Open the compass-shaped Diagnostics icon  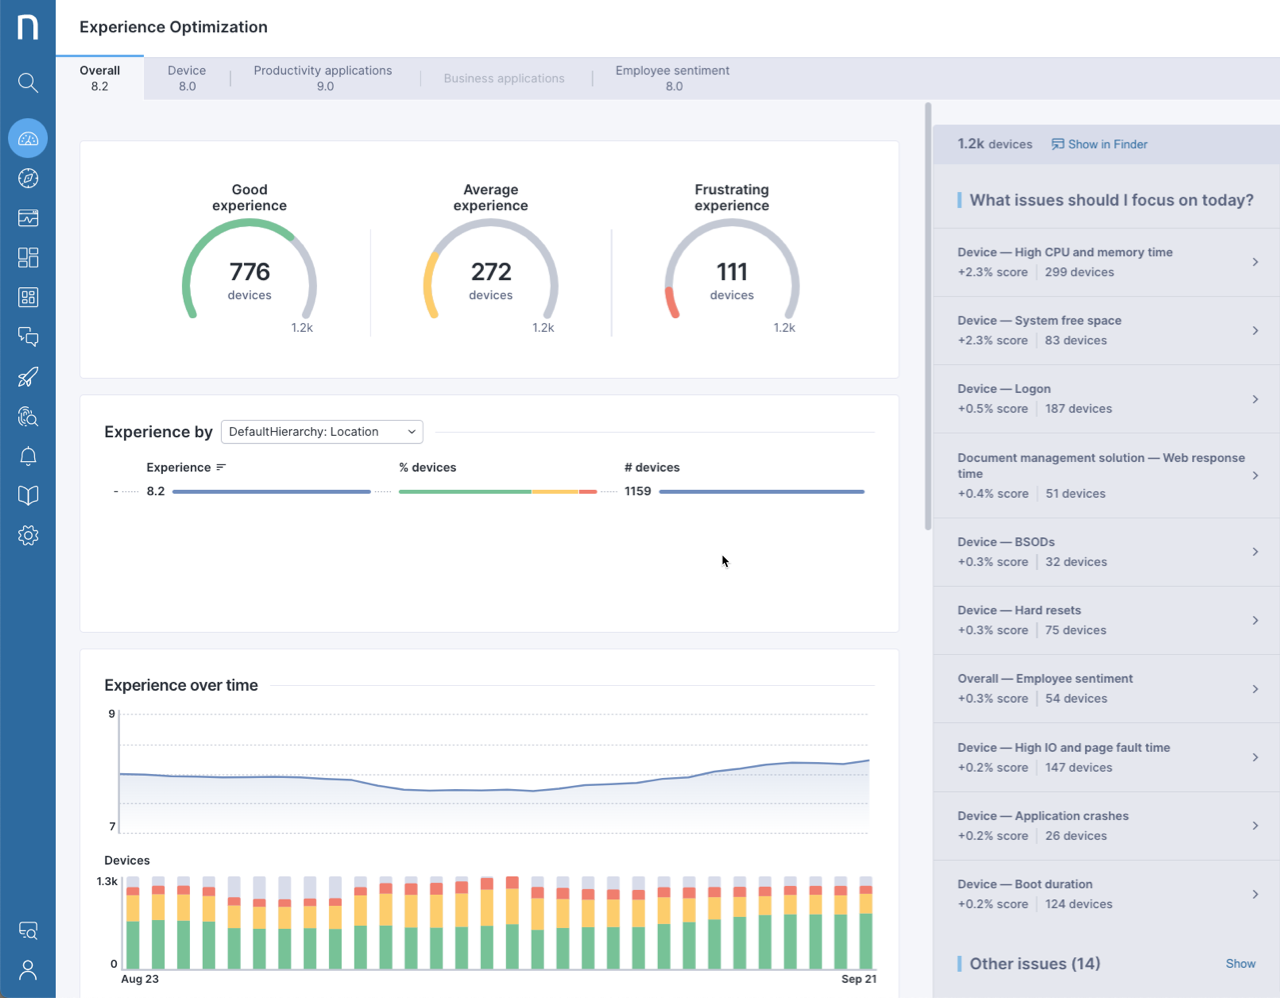point(27,177)
